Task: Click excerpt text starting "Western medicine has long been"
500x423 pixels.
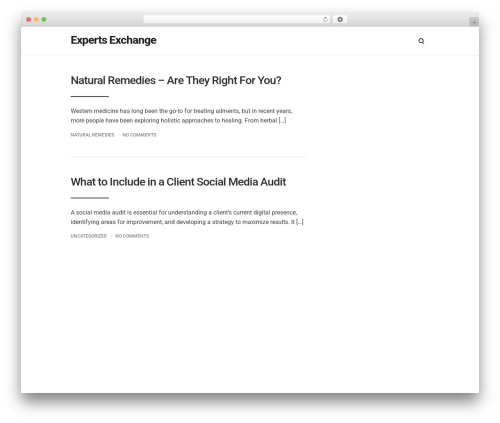Action: tap(181, 116)
